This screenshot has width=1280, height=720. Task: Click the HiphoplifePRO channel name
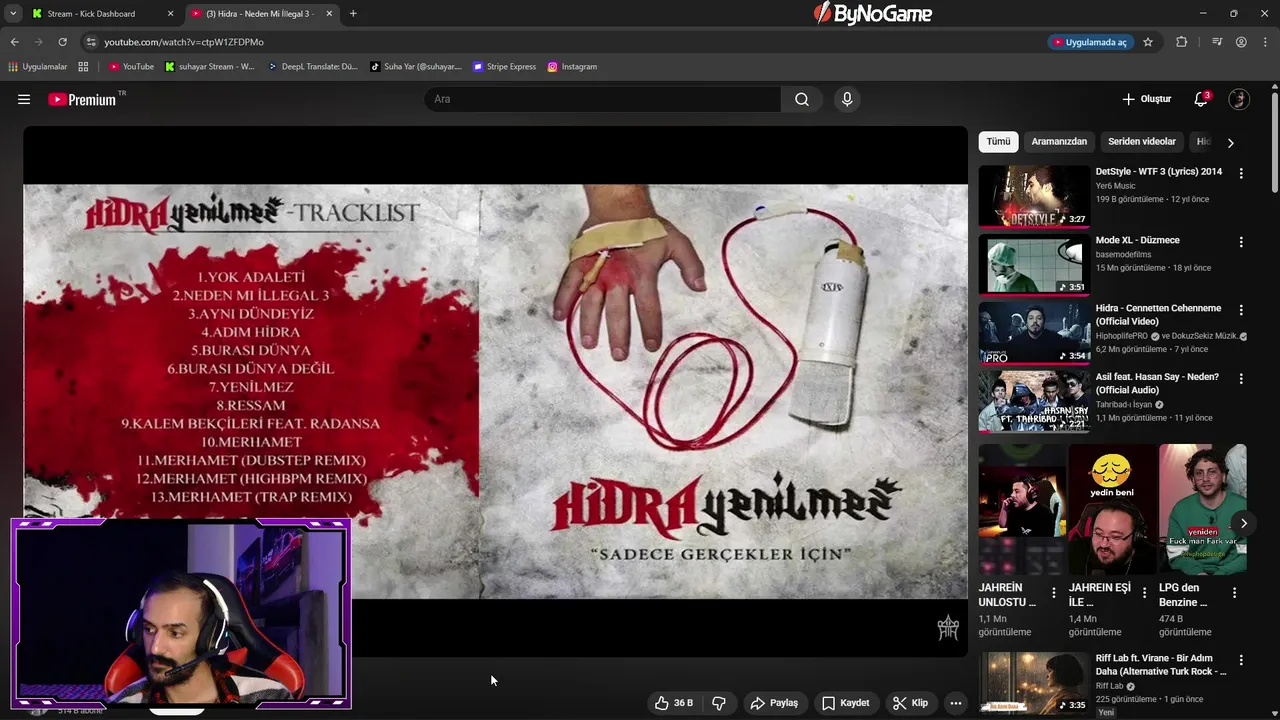[x=1122, y=336]
